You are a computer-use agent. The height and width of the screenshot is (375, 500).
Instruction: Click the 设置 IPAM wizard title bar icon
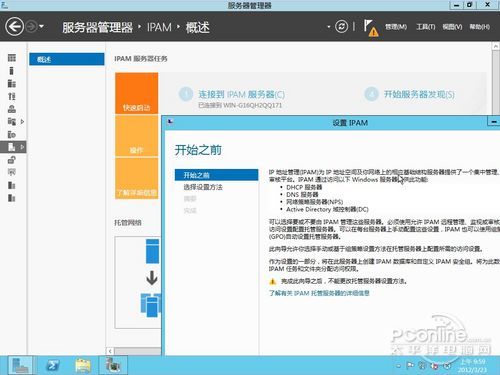tap(170, 122)
